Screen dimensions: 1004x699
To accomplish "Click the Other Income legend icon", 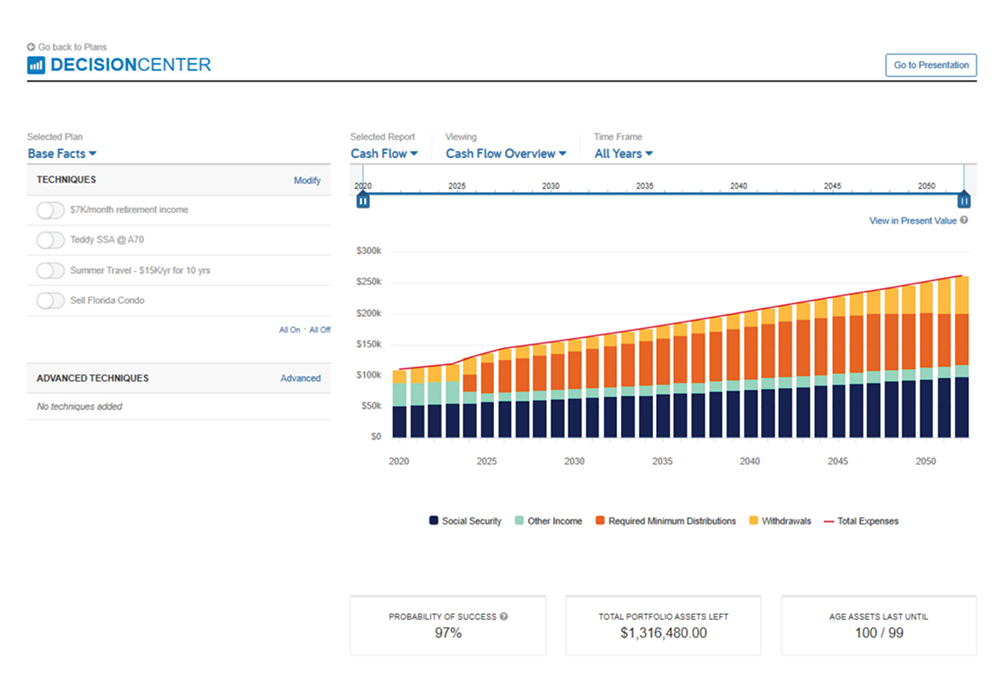I will (519, 521).
